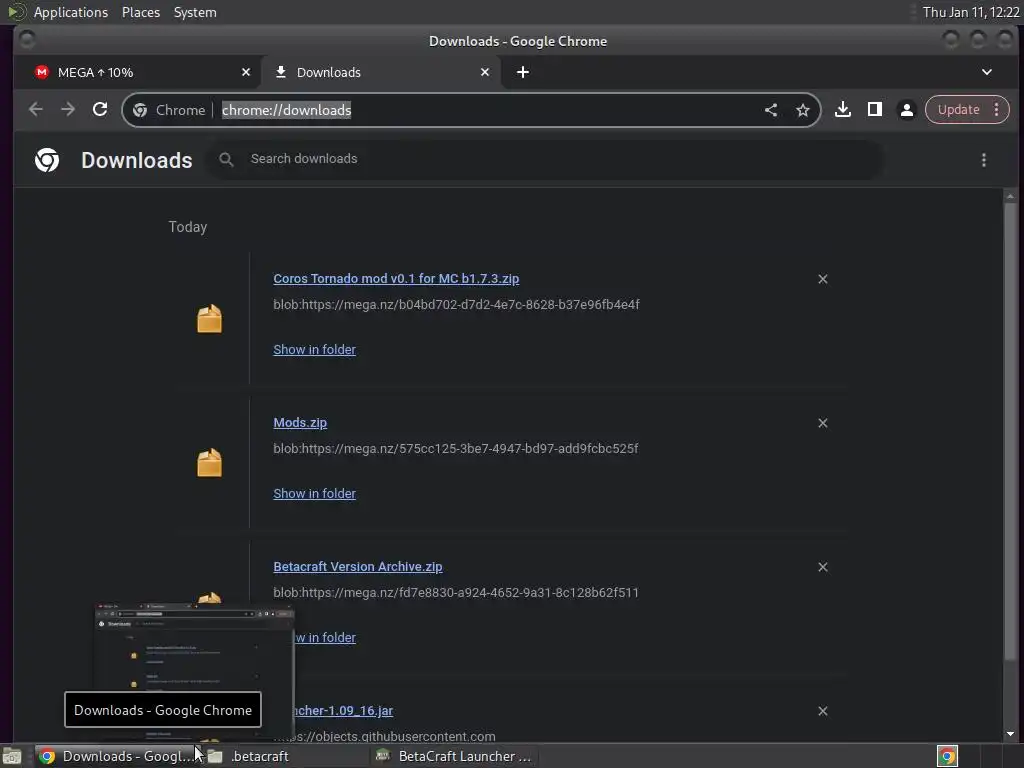Viewport: 1024px width, 768px height.
Task: Open the Downloads page three-dot menu
Action: (x=984, y=160)
